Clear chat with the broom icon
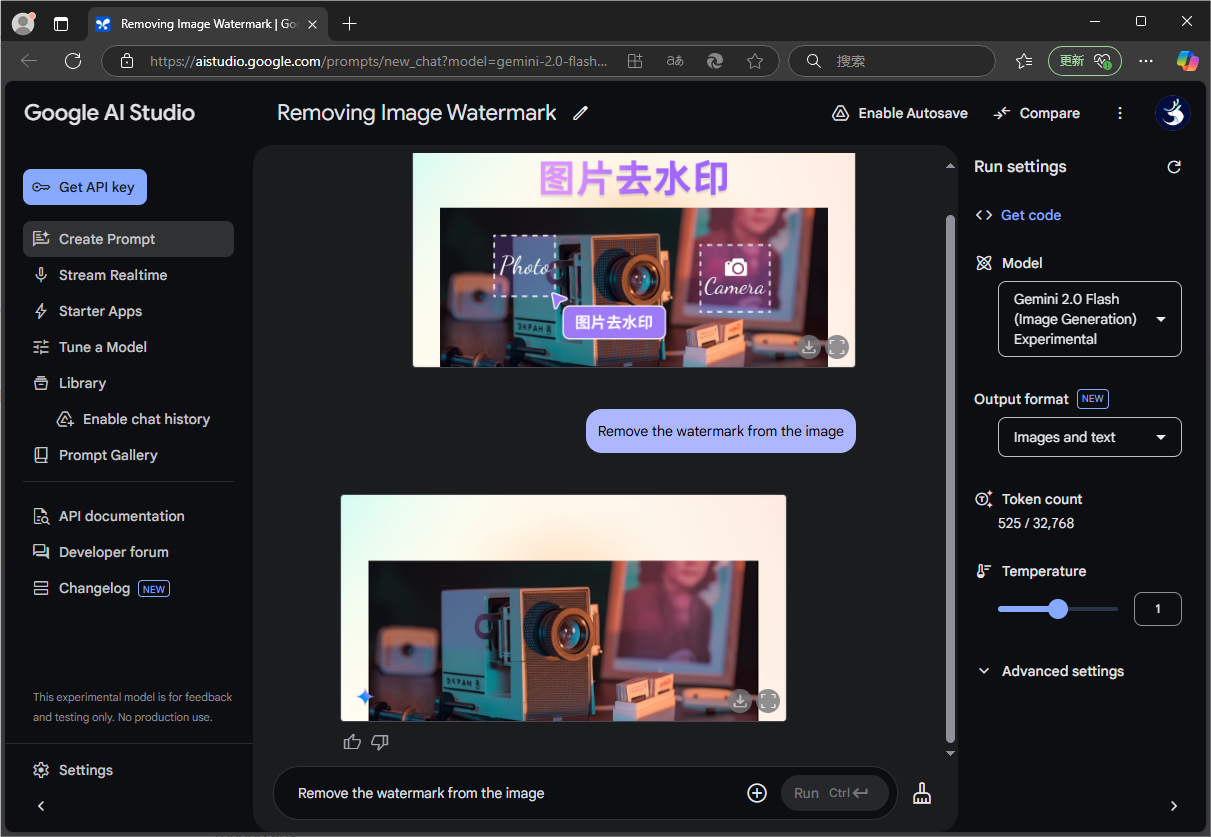This screenshot has width=1211, height=837. tap(922, 793)
